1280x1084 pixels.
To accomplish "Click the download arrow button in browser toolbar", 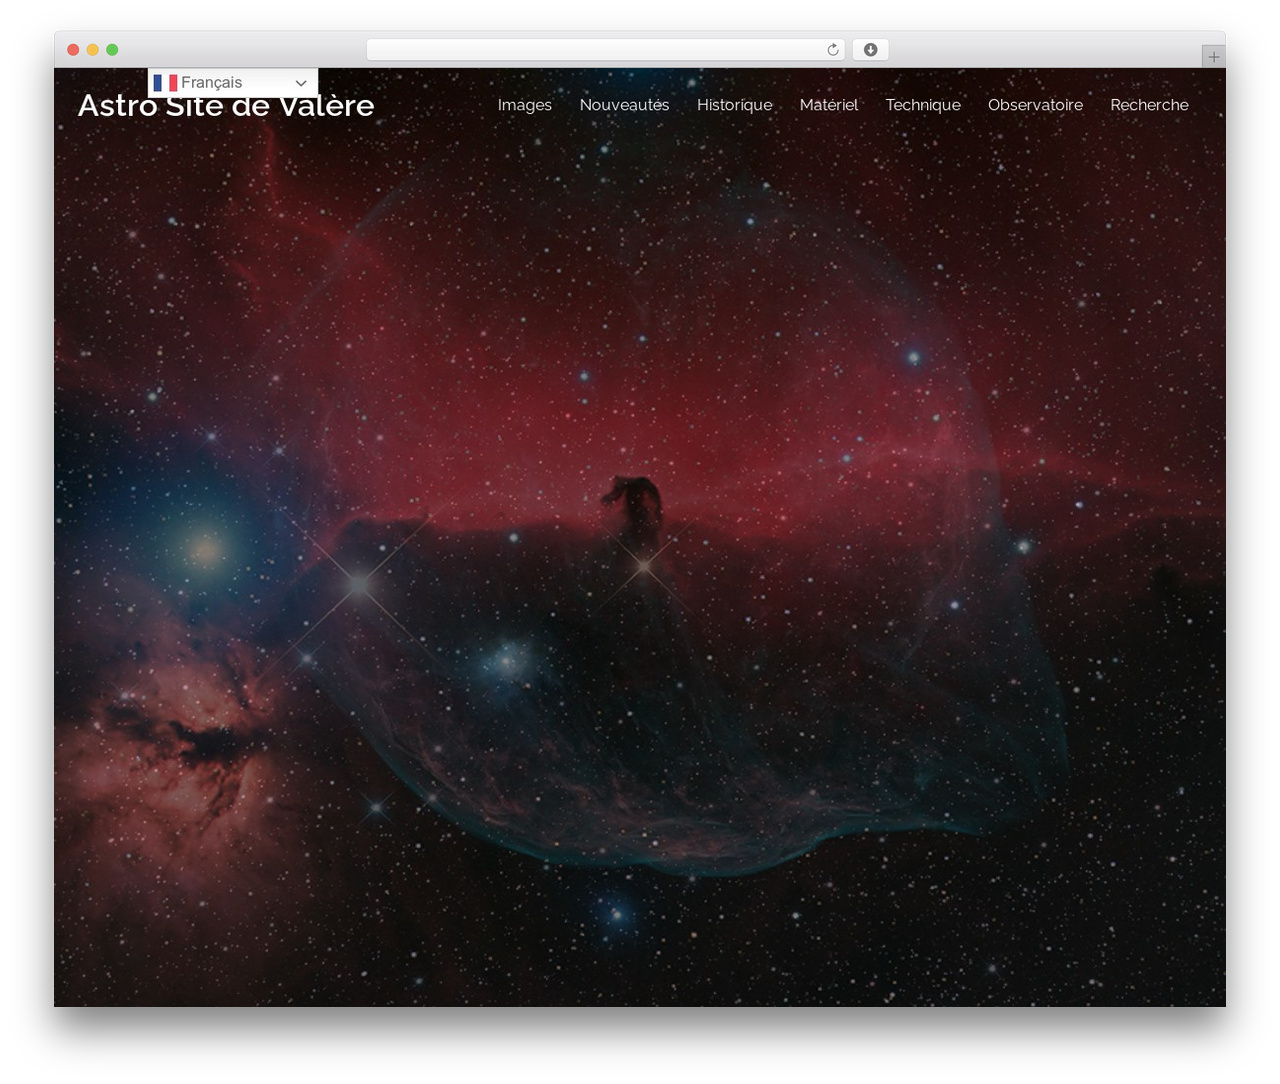I will [870, 50].
